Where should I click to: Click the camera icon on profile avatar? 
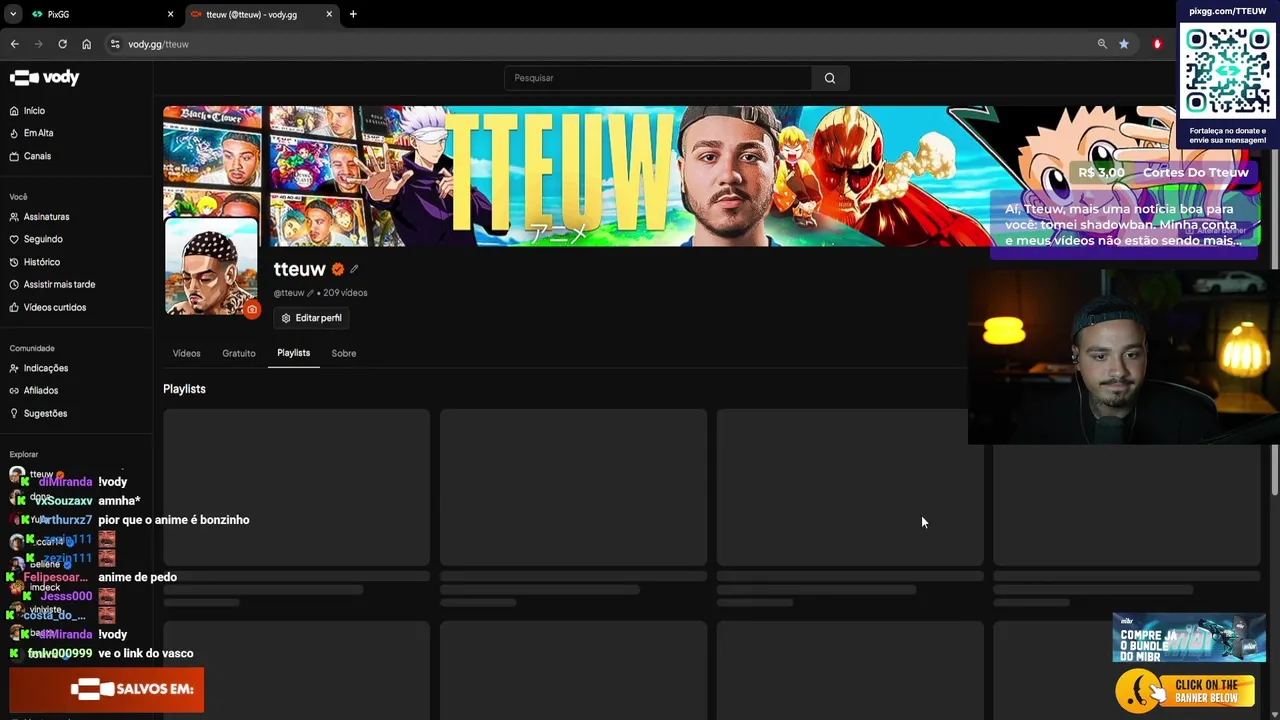click(252, 310)
